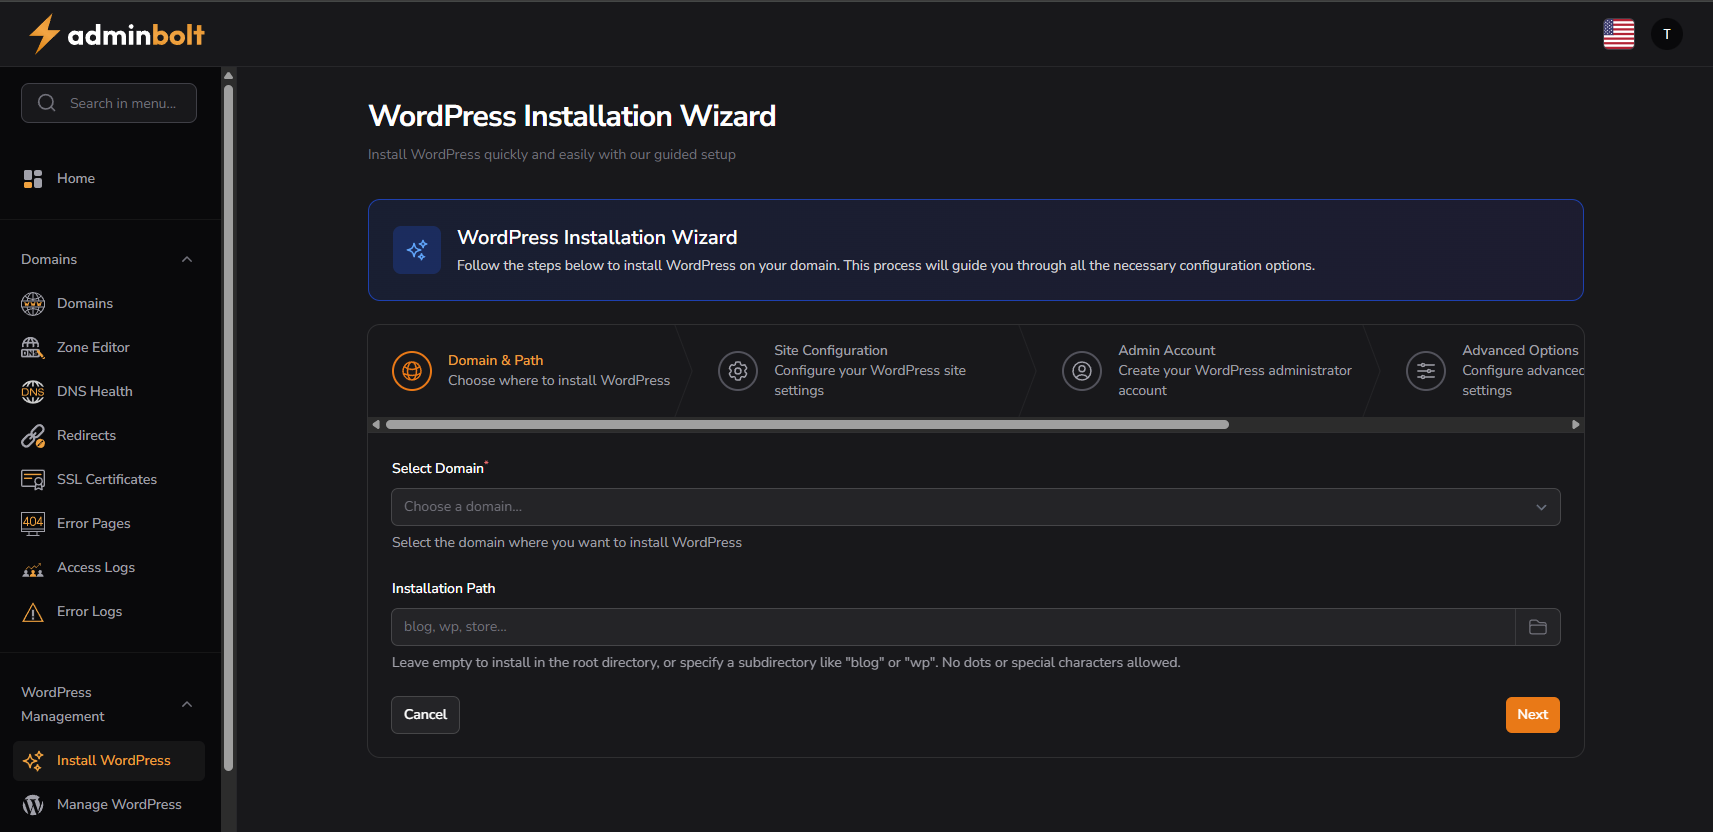Click the Domain & Path globe step icon
Image resolution: width=1713 pixels, height=832 pixels.
[412, 371]
